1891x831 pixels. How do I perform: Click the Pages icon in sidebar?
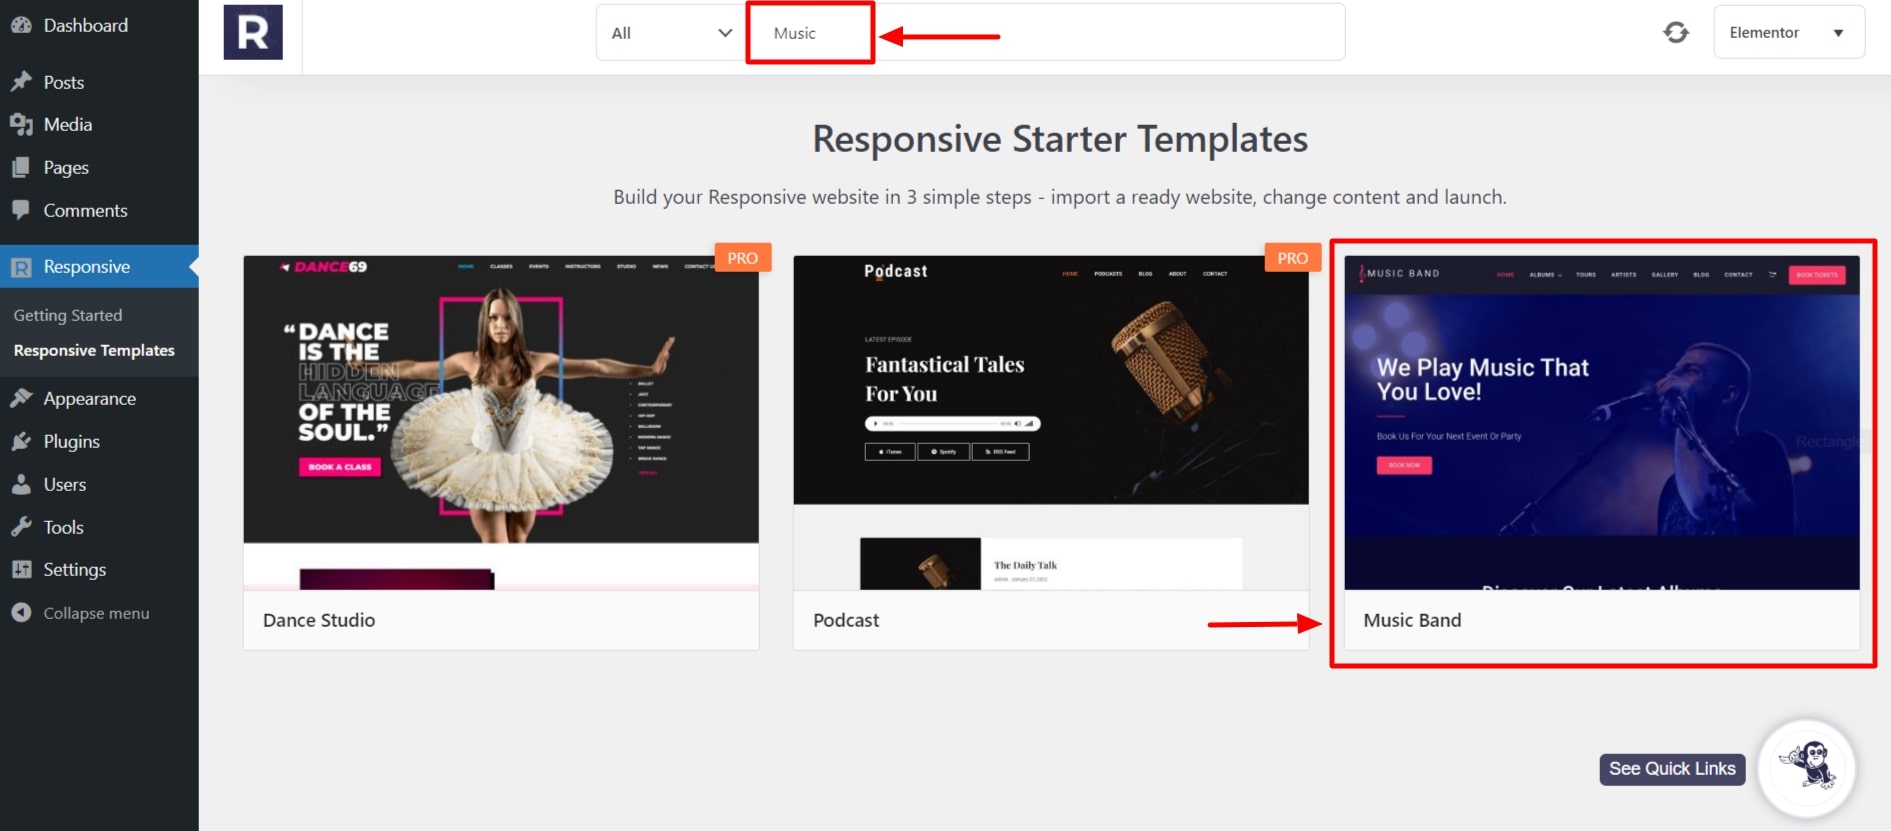(21, 167)
